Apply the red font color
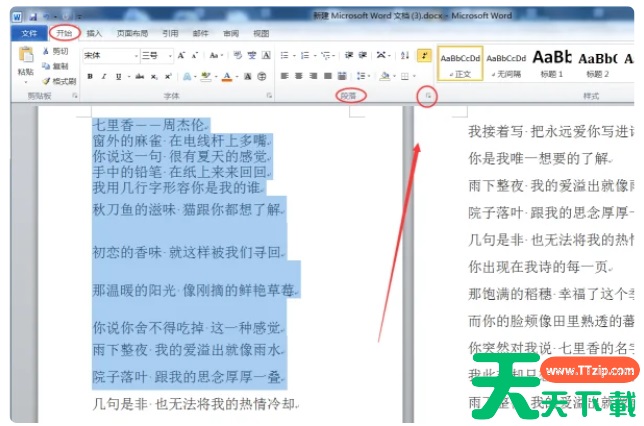The image size is (644, 426). click(x=227, y=76)
